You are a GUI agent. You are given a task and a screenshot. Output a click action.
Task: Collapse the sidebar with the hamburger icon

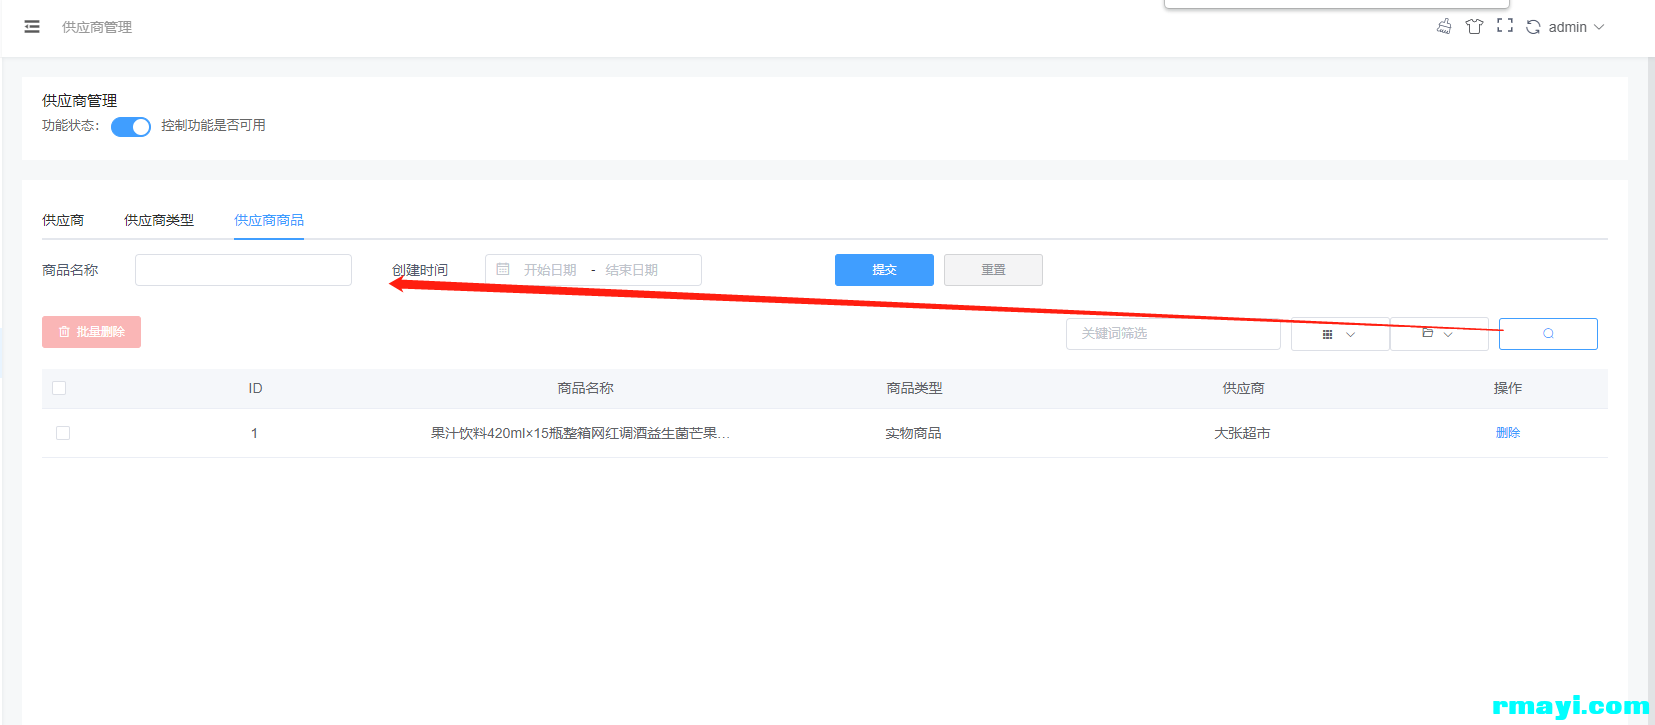tap(32, 27)
